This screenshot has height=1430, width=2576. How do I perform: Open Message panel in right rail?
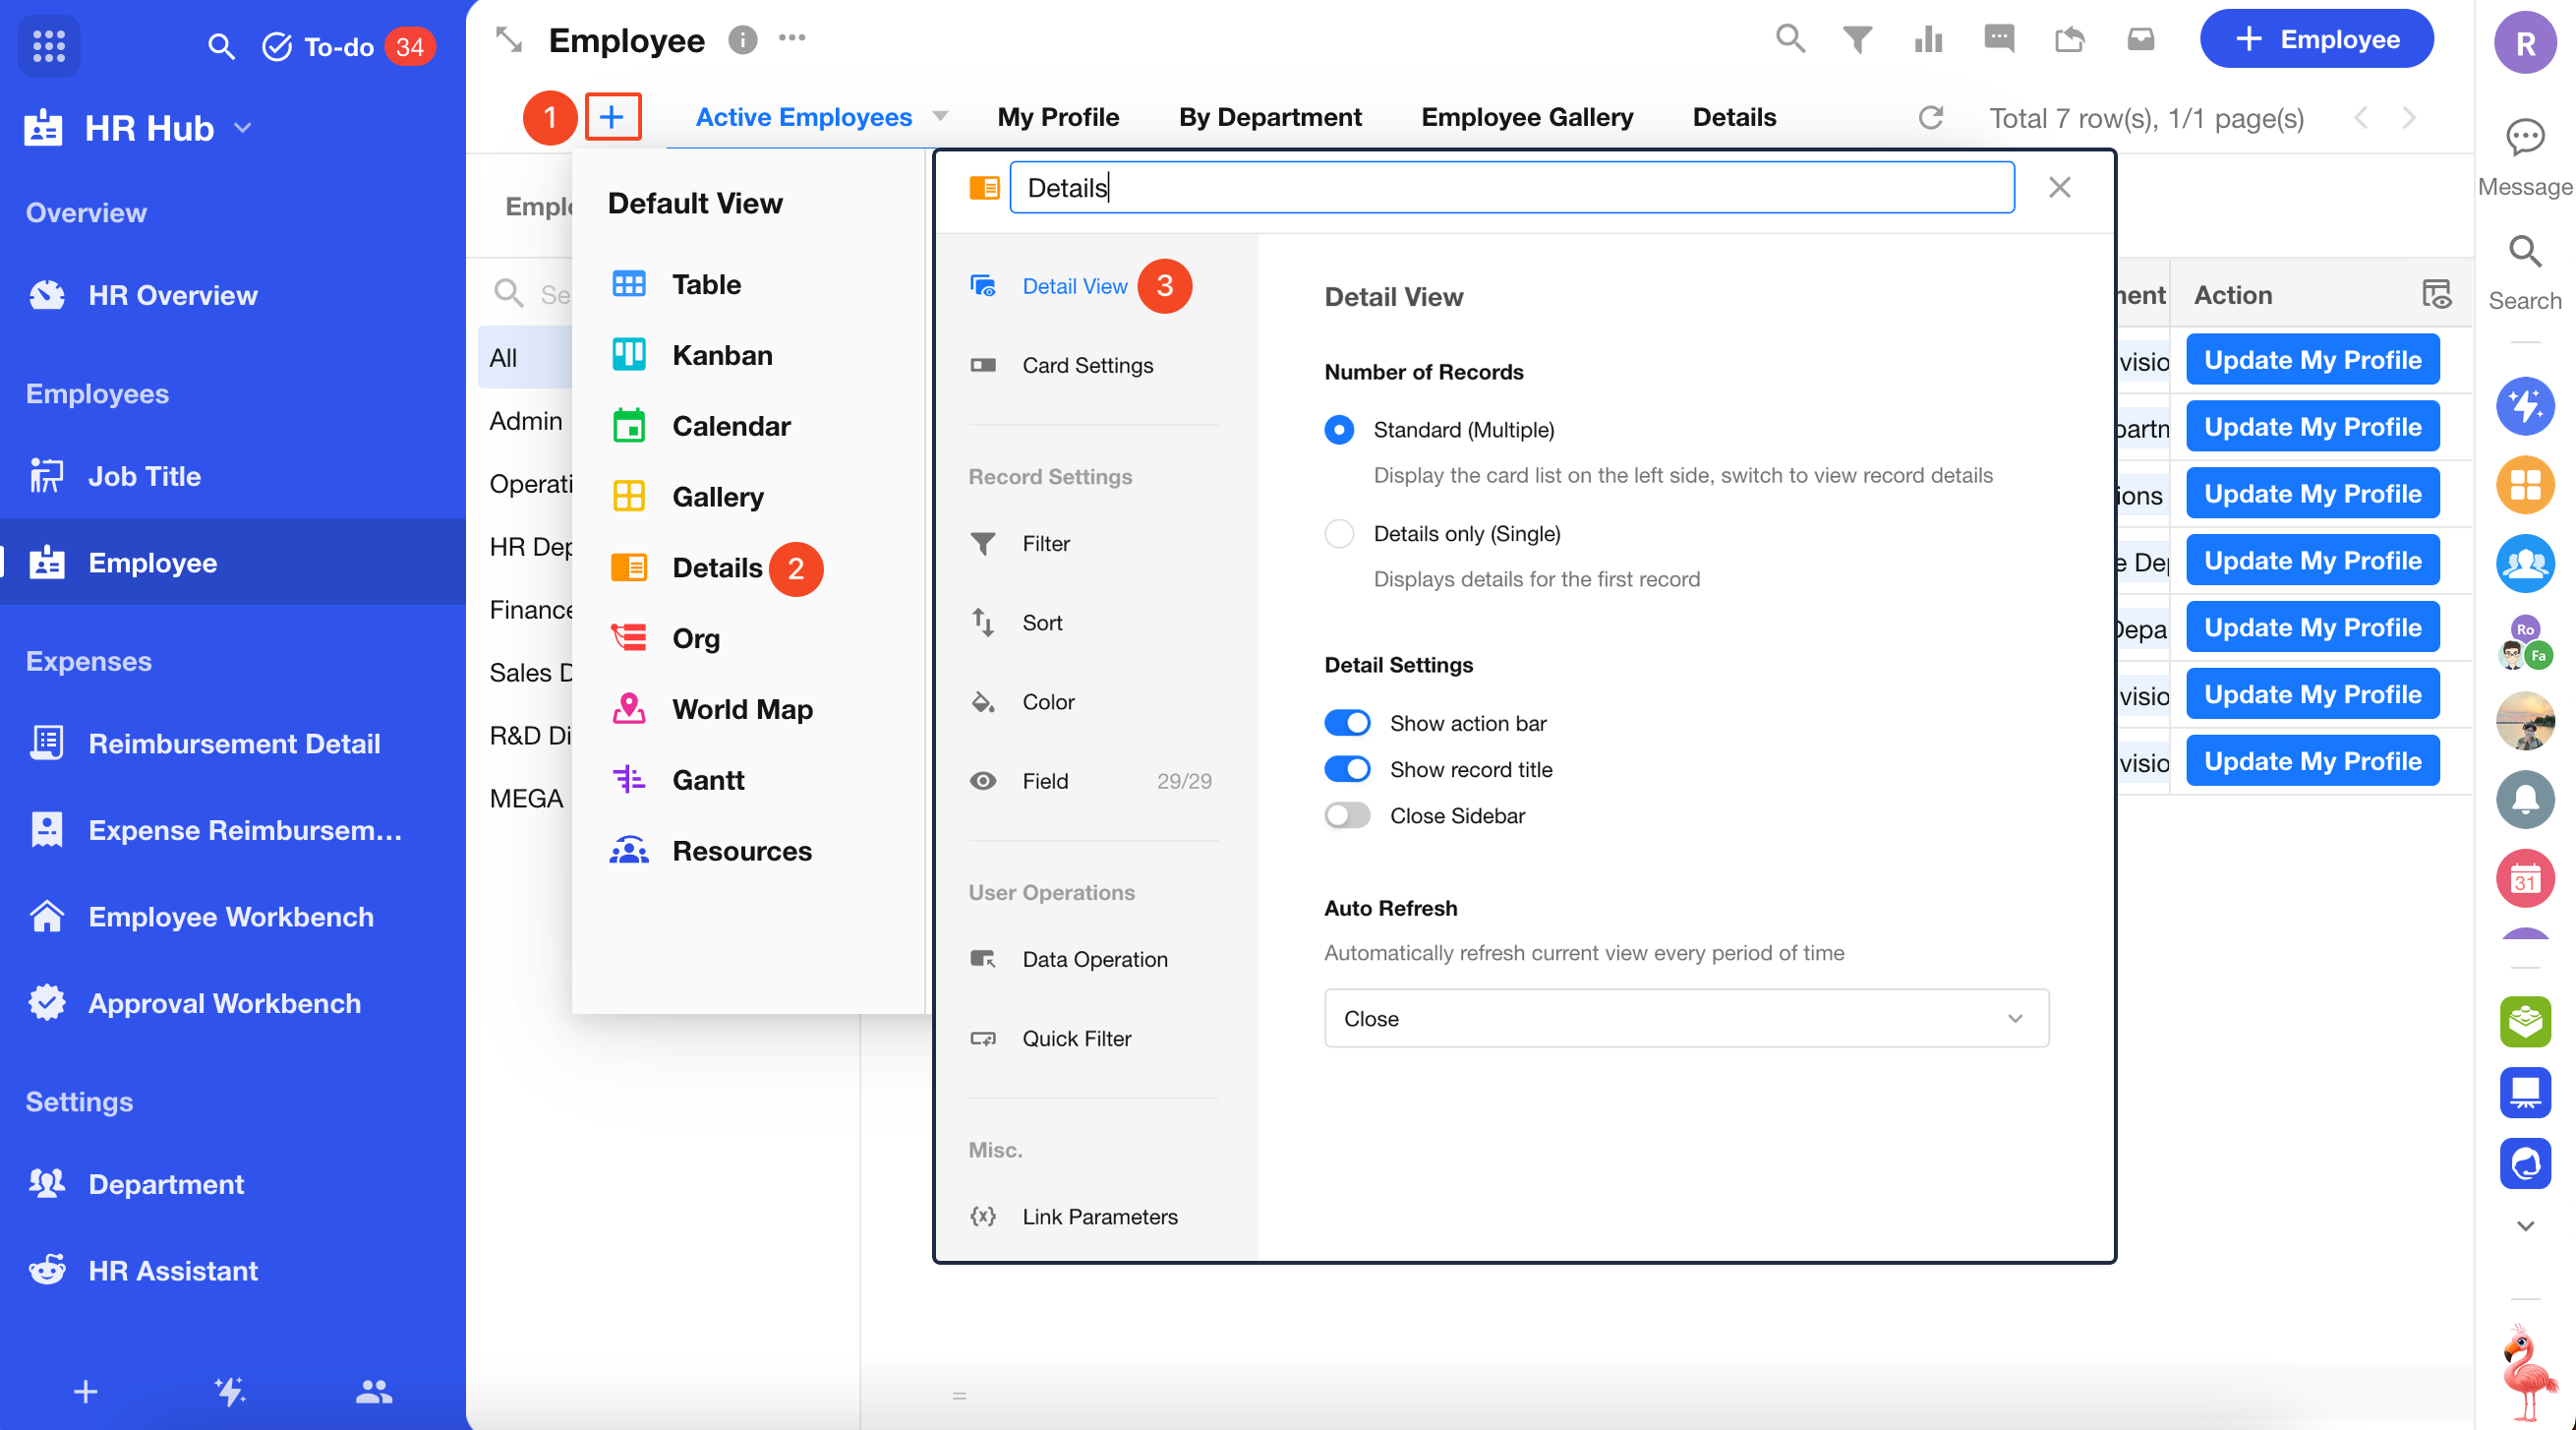pos(2524,157)
